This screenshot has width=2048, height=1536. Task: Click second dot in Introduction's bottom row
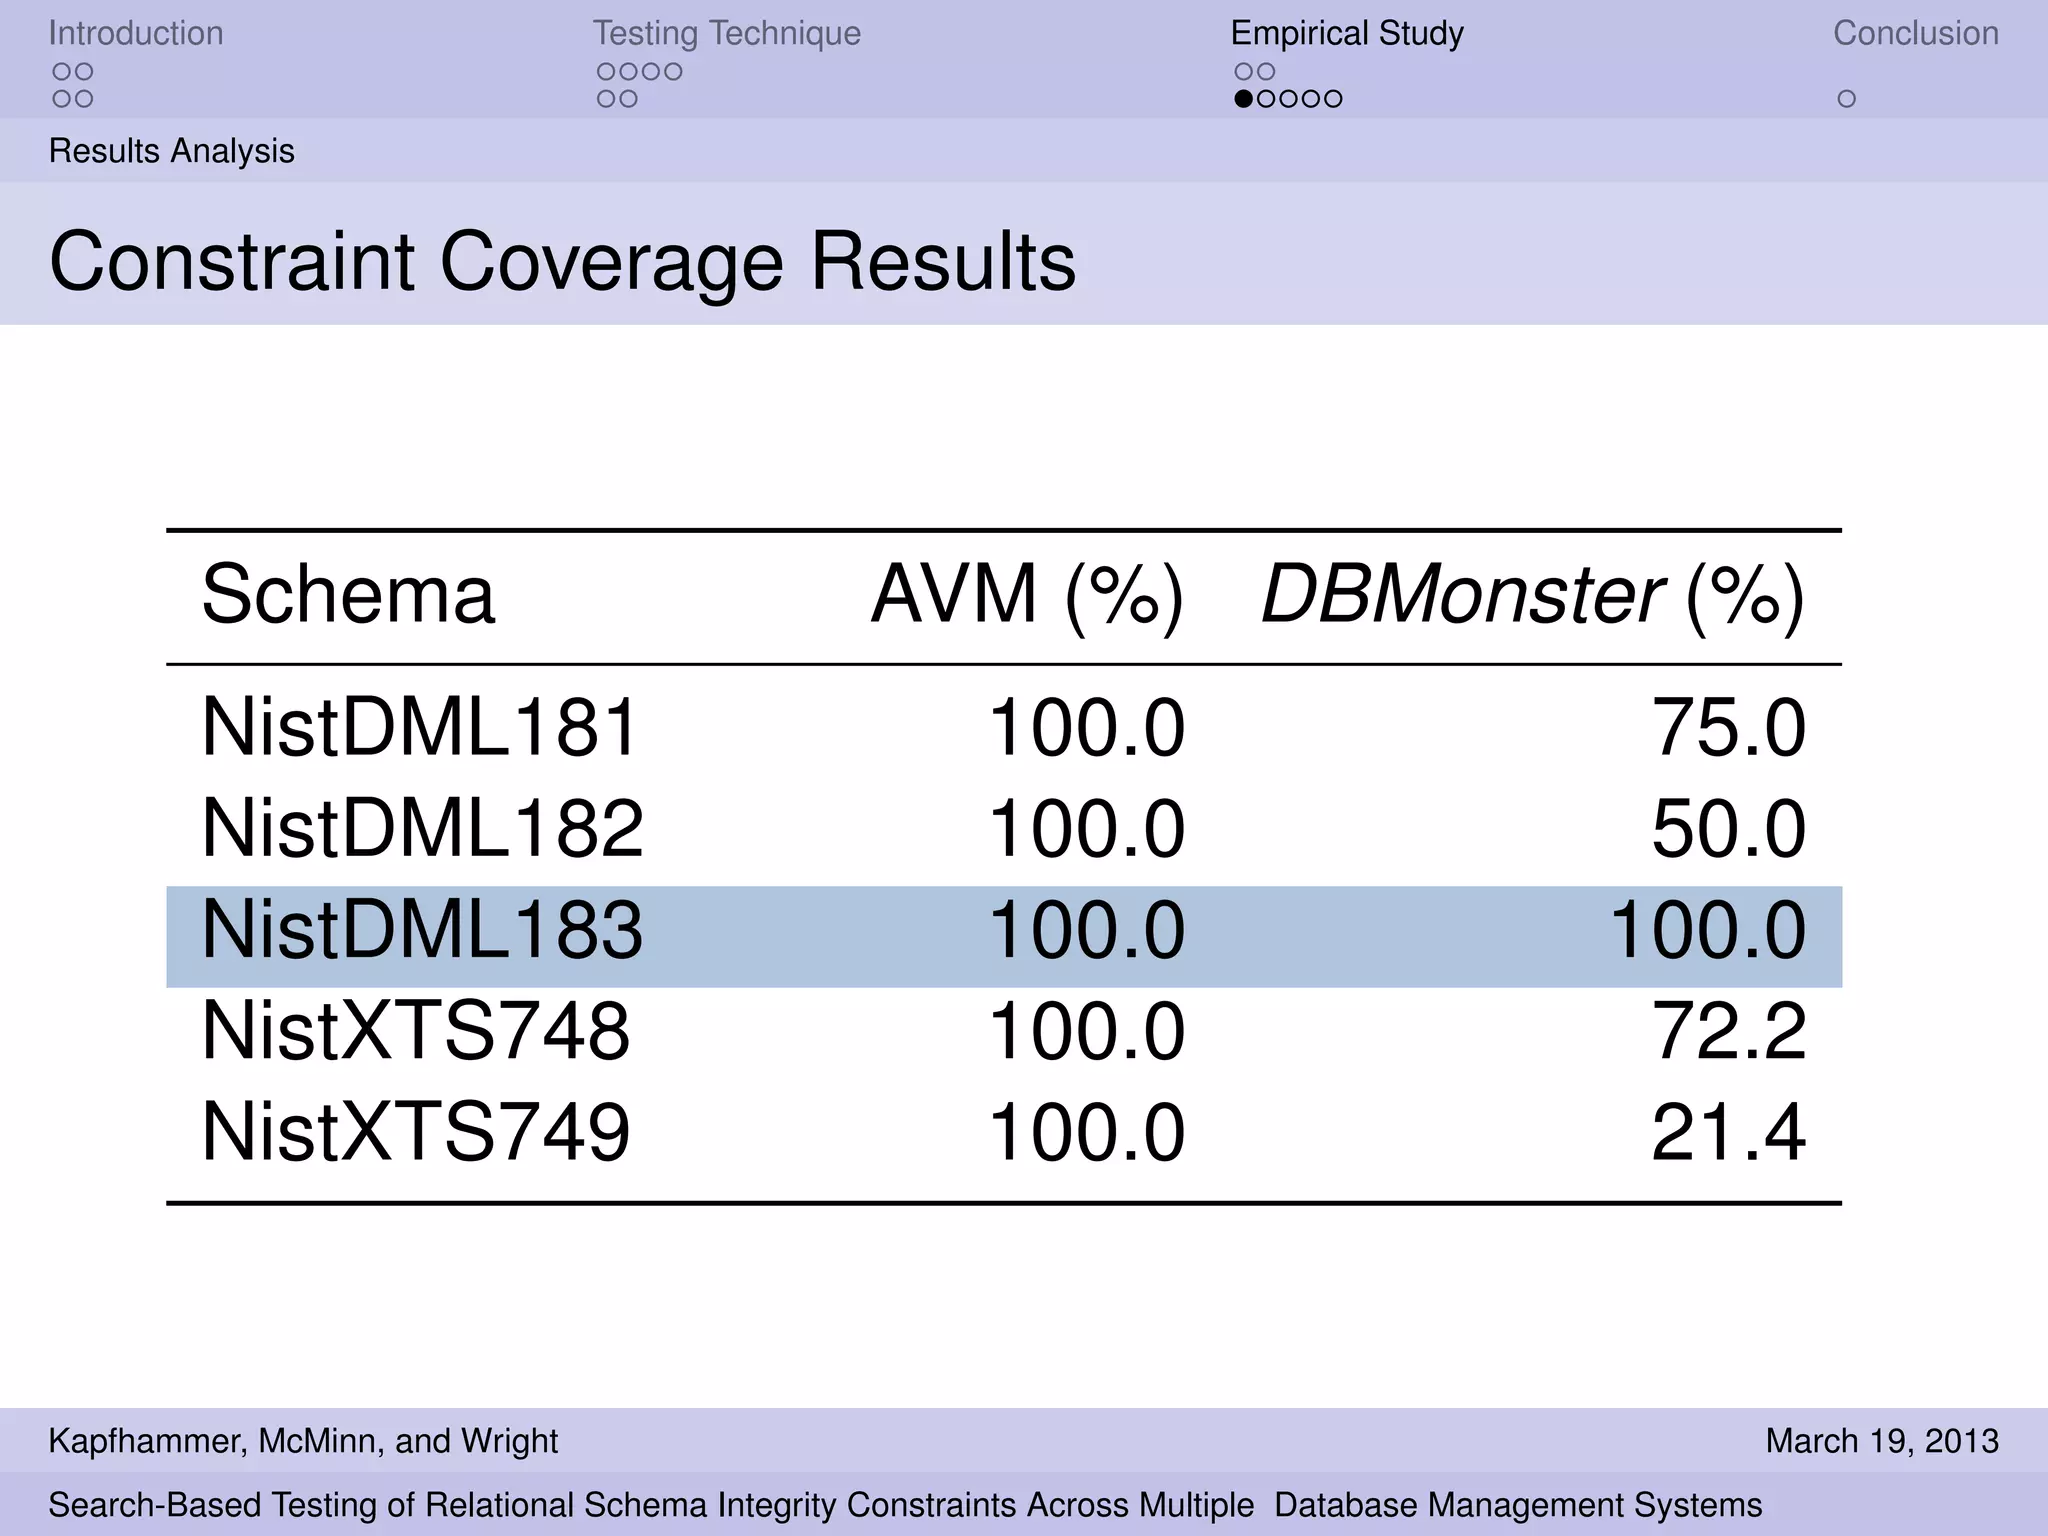click(84, 99)
